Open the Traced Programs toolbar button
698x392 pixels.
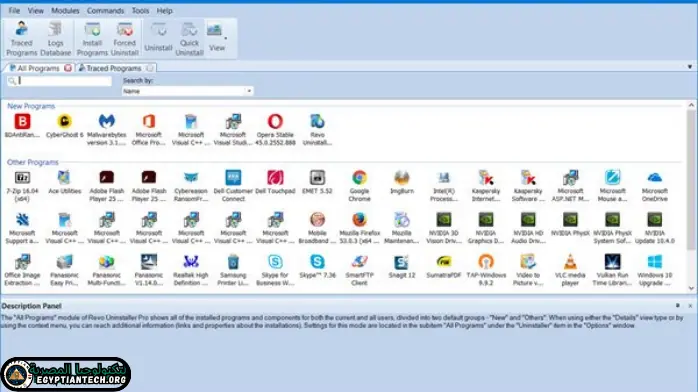21,39
